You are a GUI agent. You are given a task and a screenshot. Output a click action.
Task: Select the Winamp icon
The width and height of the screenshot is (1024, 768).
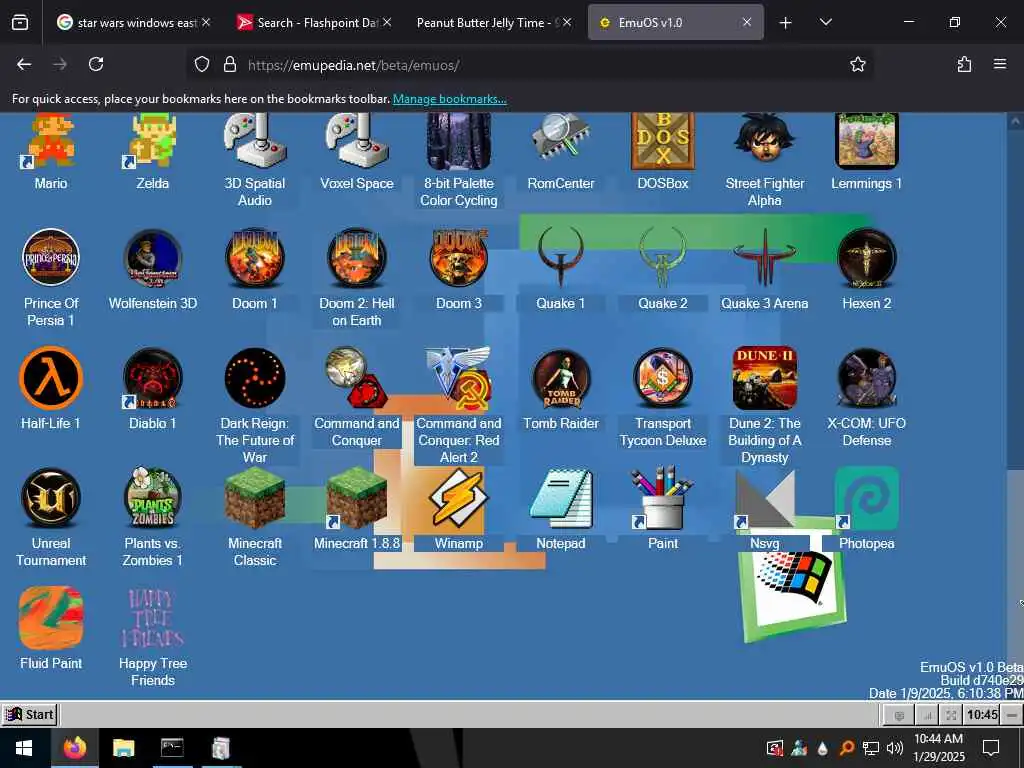pos(458,498)
